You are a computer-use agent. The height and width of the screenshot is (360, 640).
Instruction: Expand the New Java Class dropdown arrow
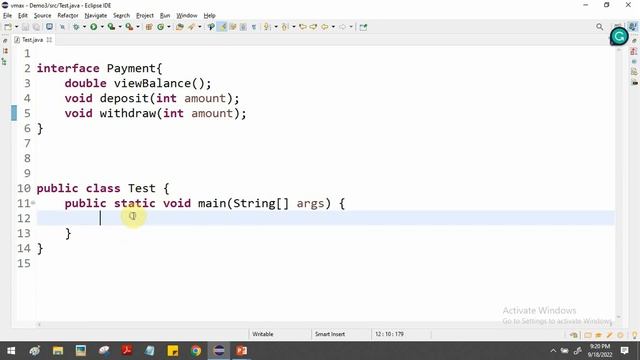coord(169,27)
